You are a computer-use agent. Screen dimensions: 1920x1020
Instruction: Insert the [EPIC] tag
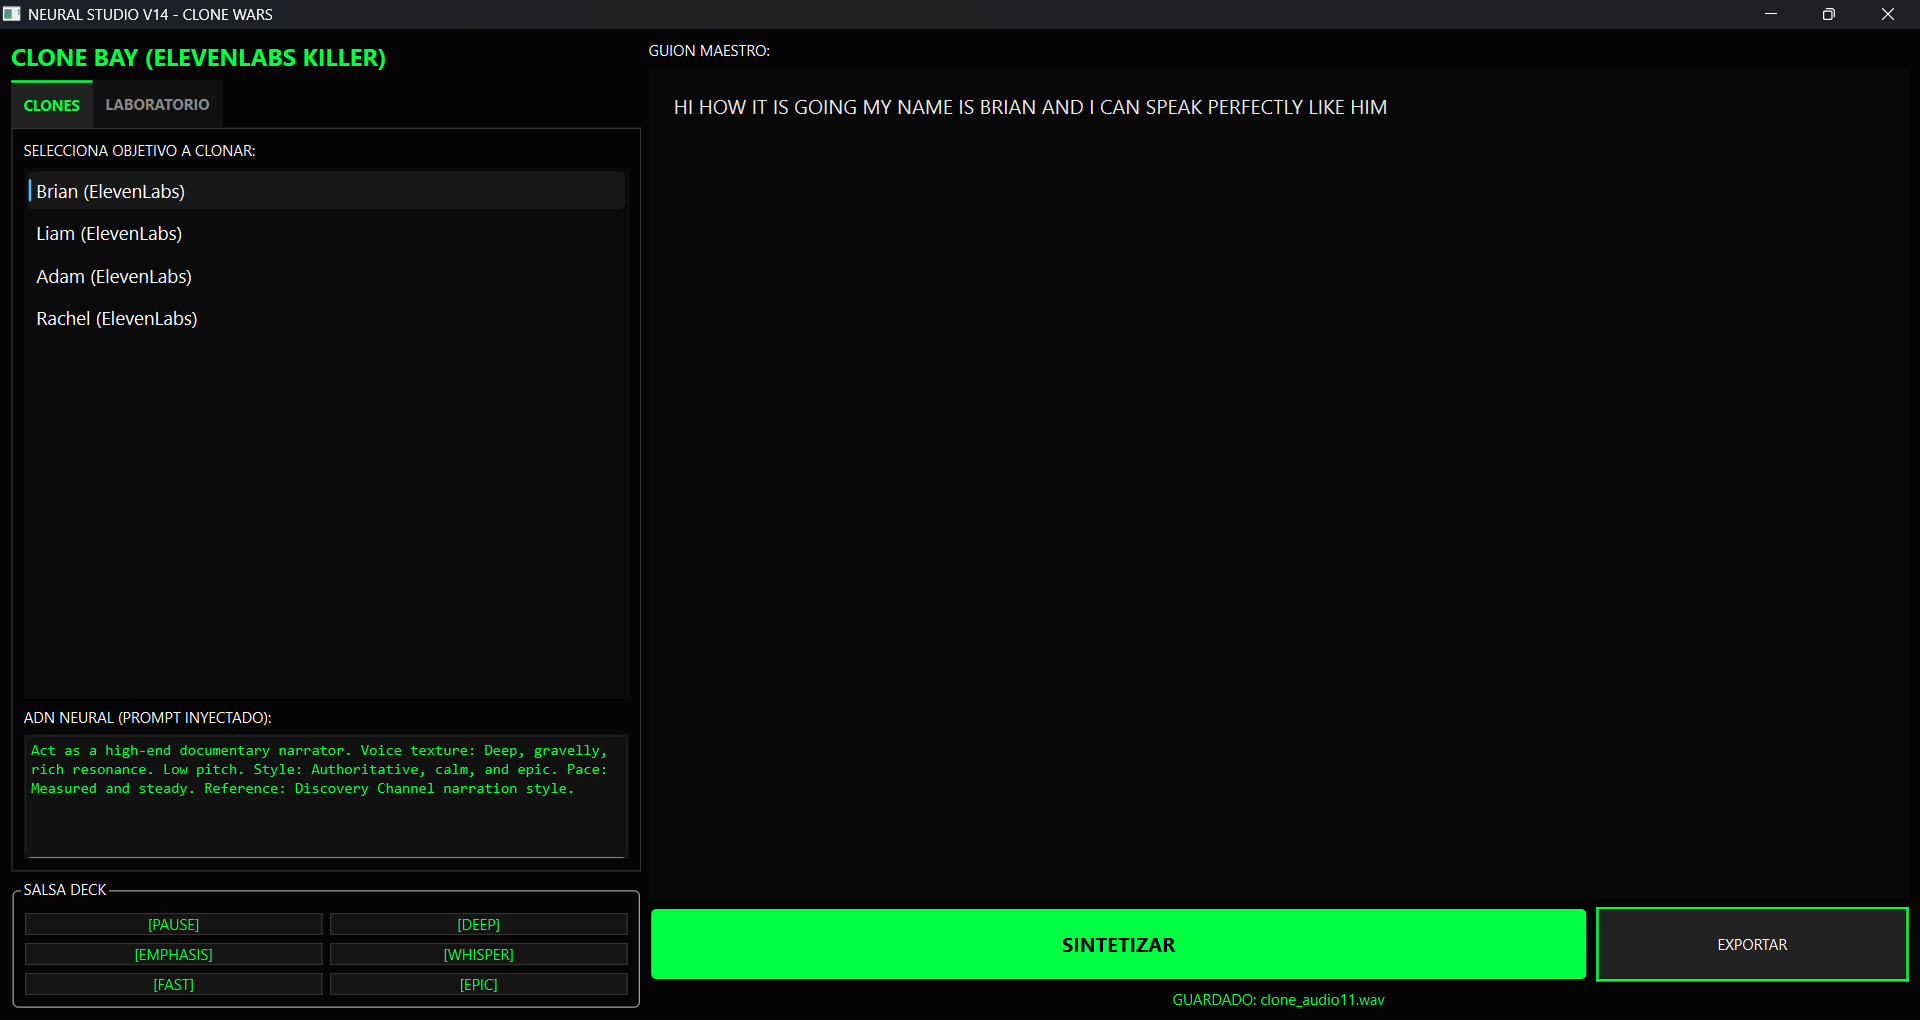click(x=478, y=985)
